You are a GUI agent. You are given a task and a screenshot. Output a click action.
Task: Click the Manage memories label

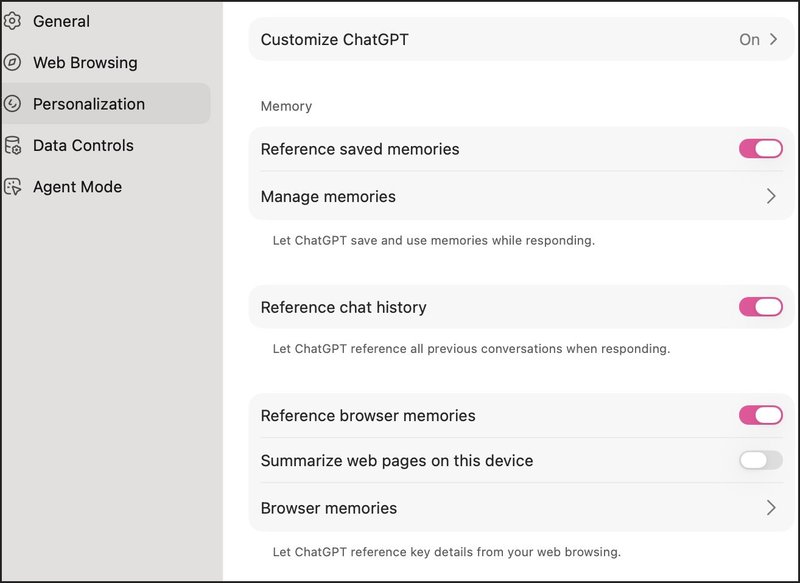(328, 197)
